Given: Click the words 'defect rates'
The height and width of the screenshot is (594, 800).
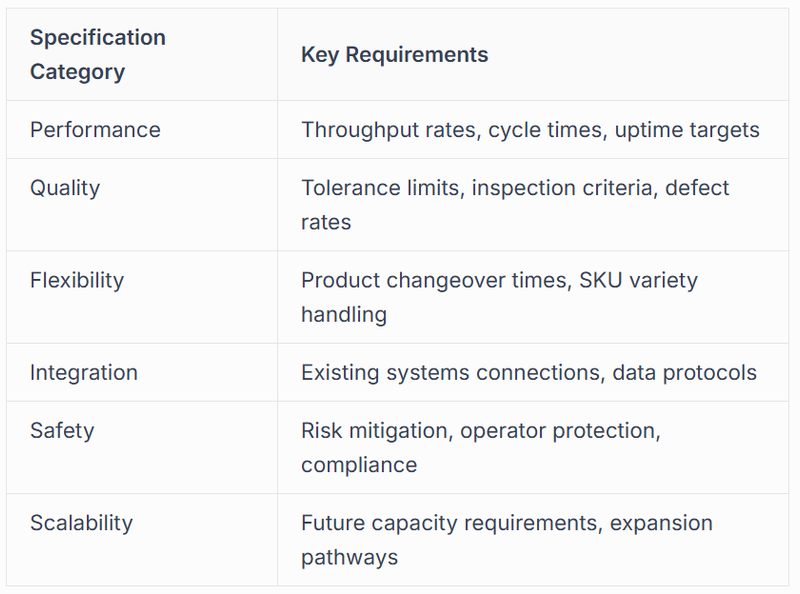Looking at the screenshot, I should (x=697, y=188).
